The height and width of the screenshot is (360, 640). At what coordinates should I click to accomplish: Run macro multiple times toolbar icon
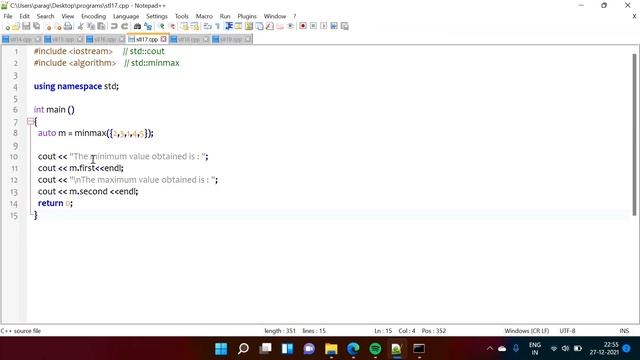[x=334, y=27]
